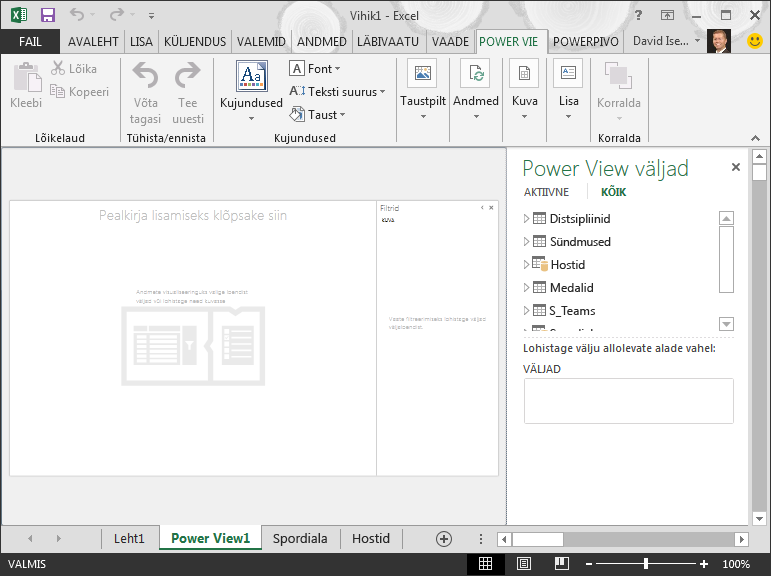Open the Taust background dropdown
This screenshot has width=771, height=576.
click(x=318, y=115)
